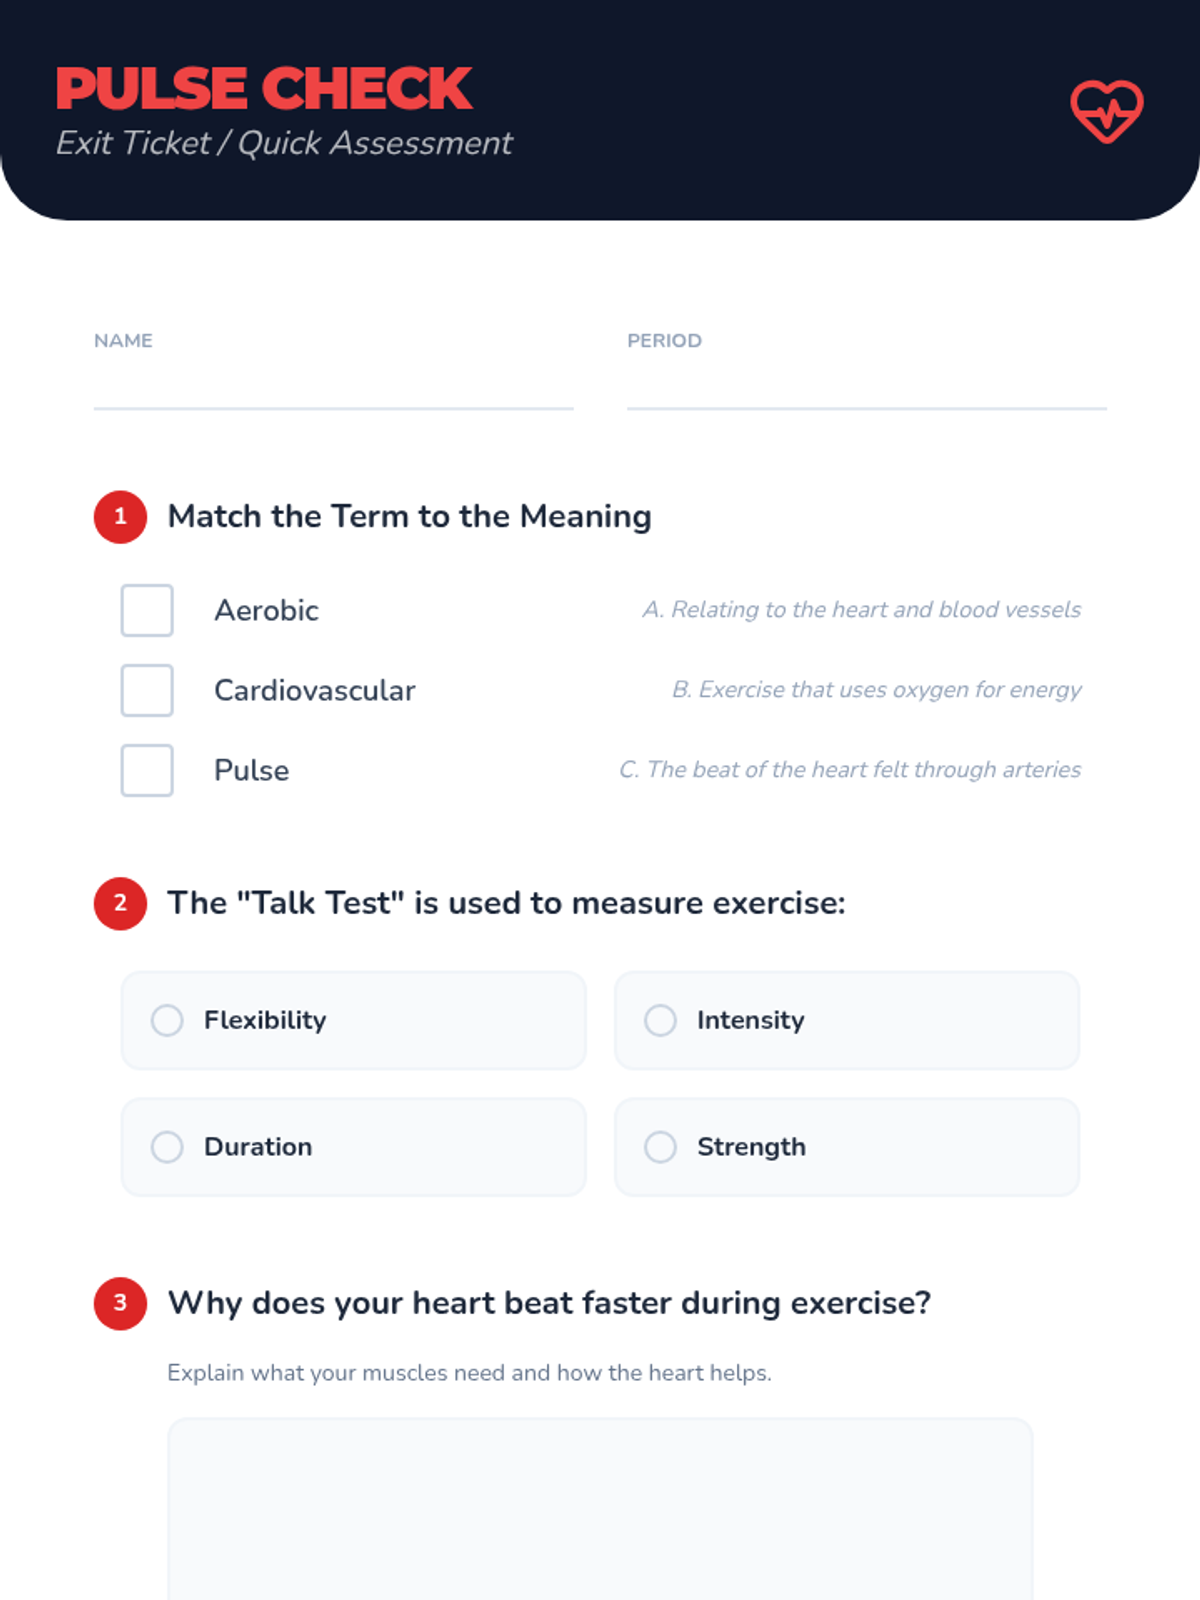This screenshot has height=1600, width=1200.
Task: Select the Flexibility radio option
Action: (x=353, y=1020)
